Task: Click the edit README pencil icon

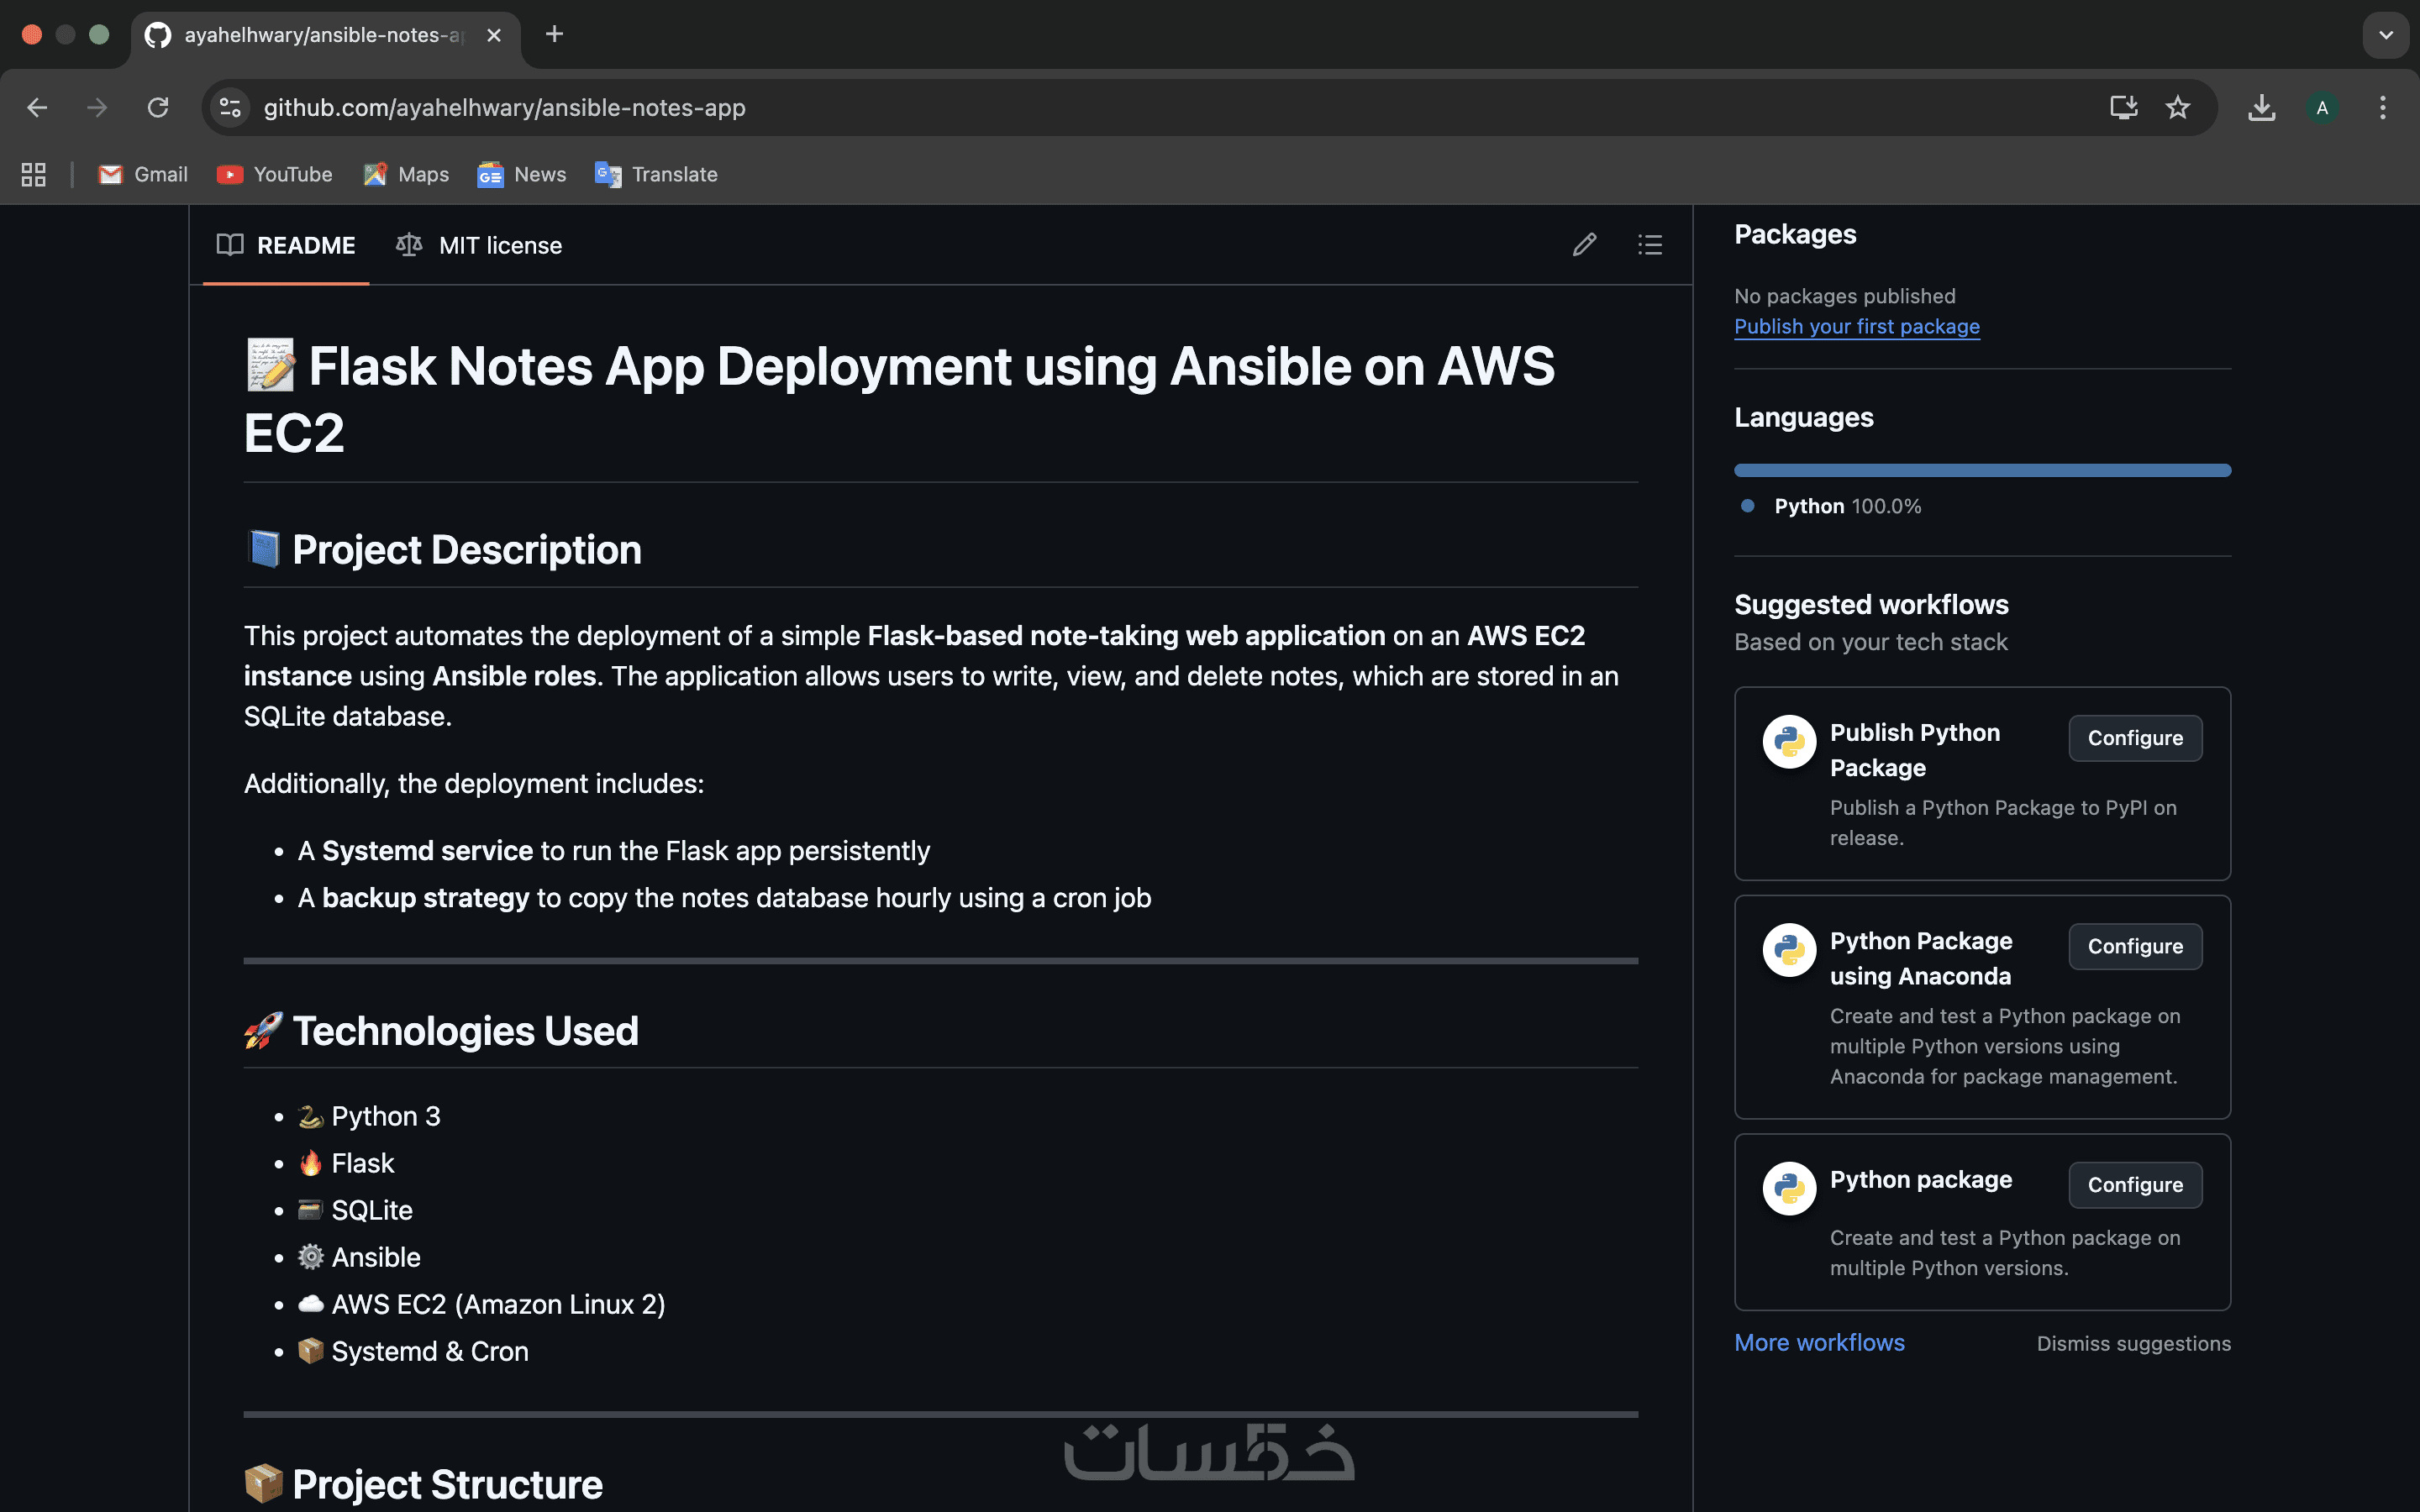Action: pos(1584,245)
